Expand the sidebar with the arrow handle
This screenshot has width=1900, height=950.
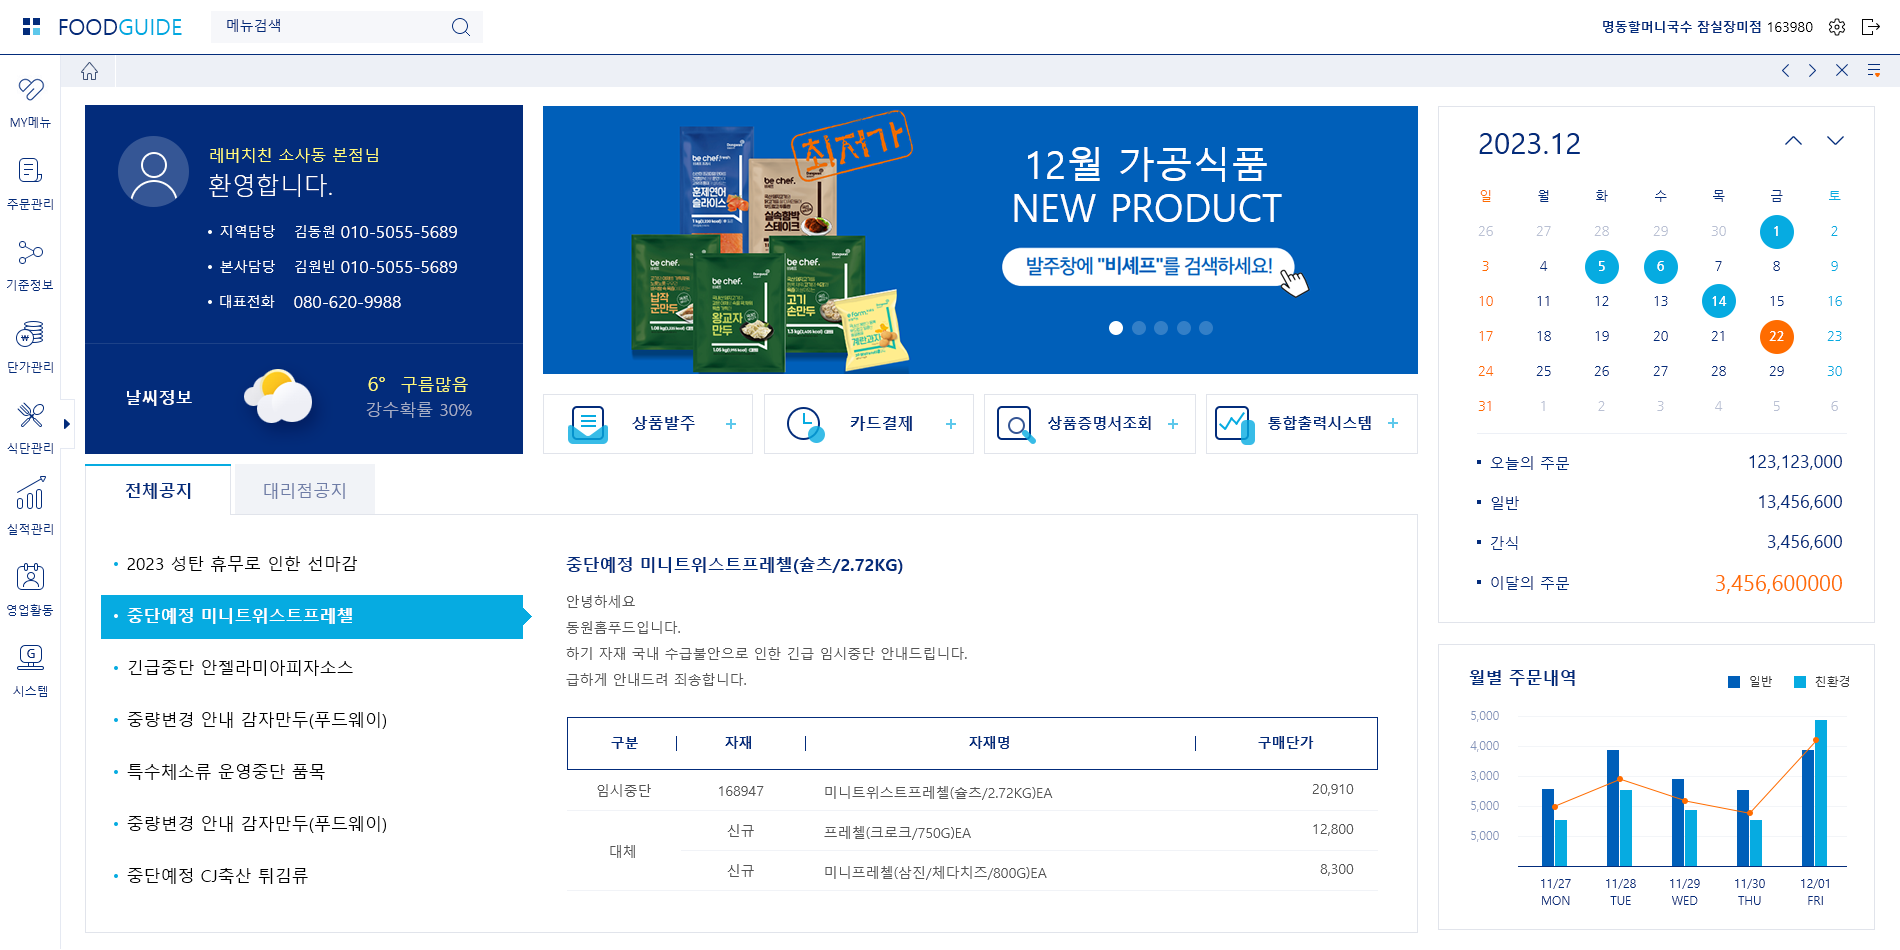pos(67,424)
